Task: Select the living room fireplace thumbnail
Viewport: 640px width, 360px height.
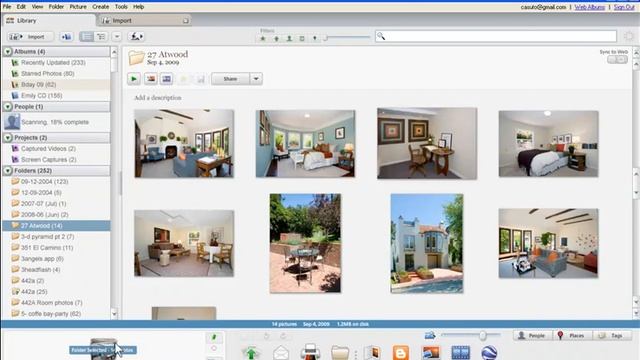Action: (x=184, y=143)
